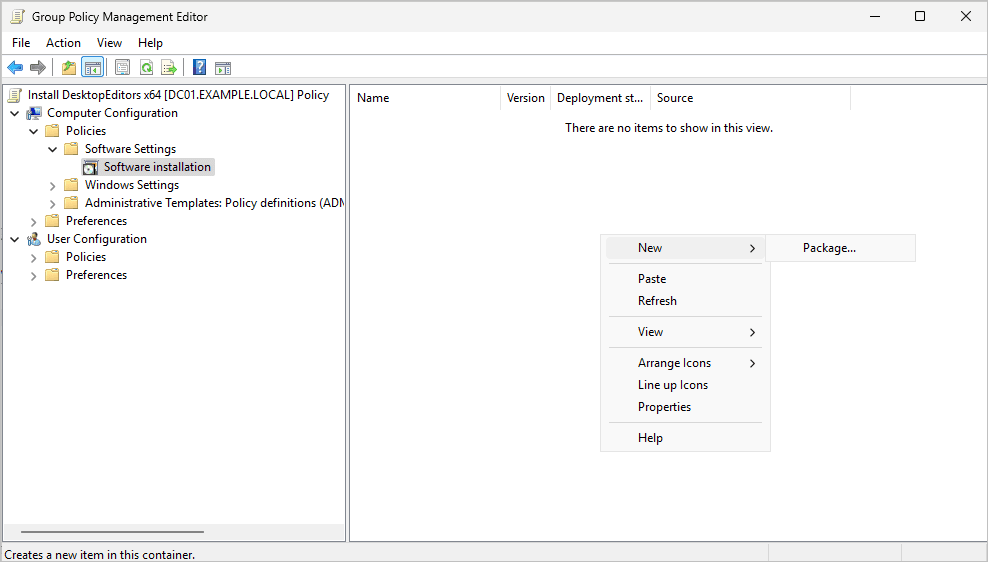Minimize the Group Policy Management Editor window
Image resolution: width=988 pixels, height=562 pixels.
875,16
